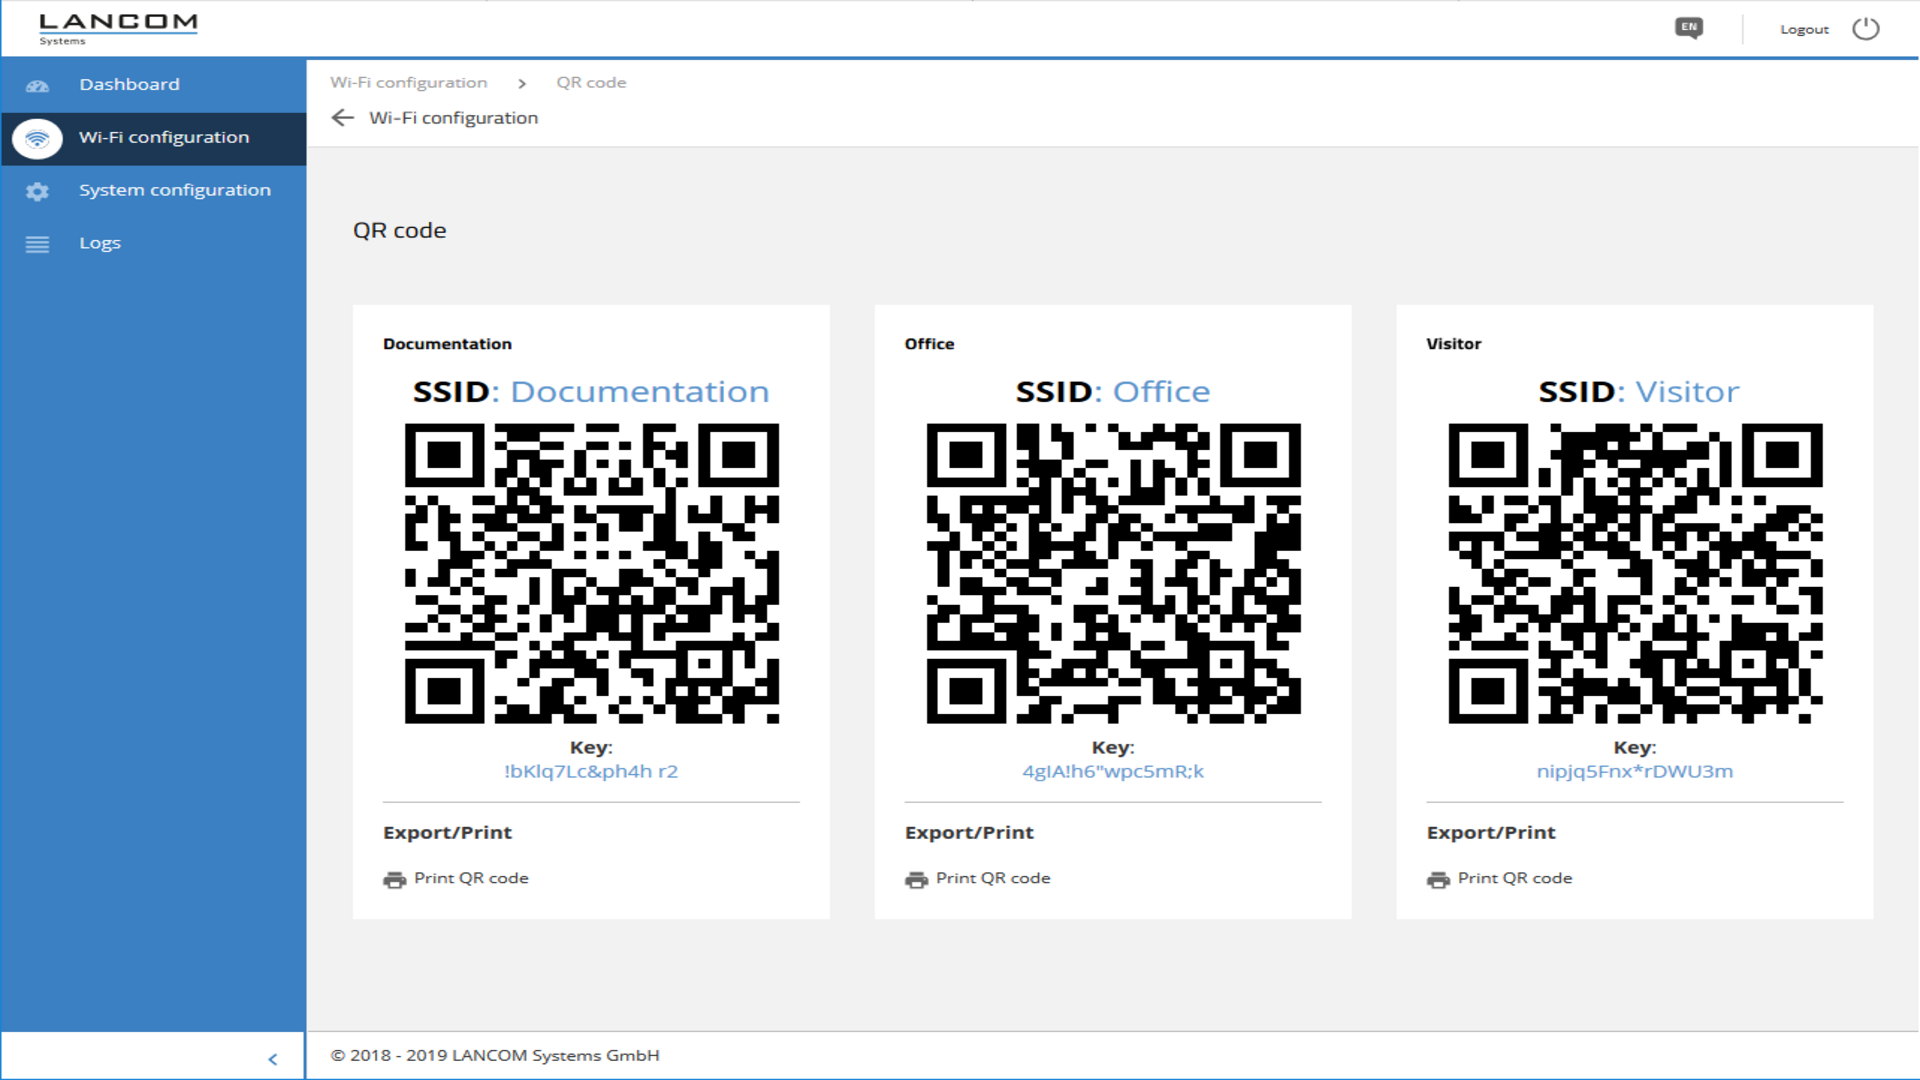Click the System configuration gear icon

pyautogui.click(x=37, y=191)
